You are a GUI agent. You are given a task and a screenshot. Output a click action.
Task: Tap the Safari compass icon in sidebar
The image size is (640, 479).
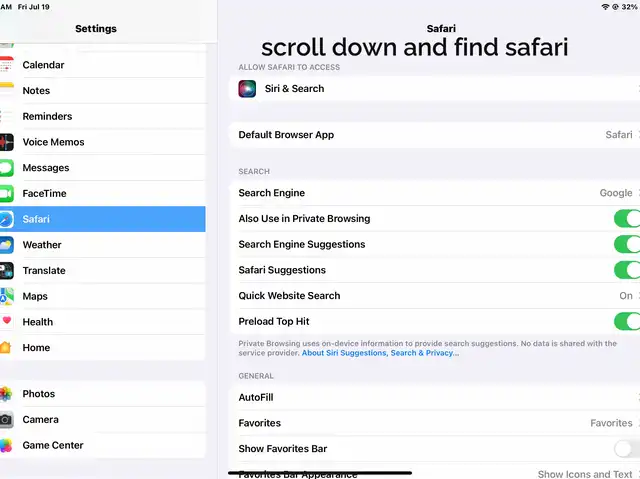click(x=6, y=219)
